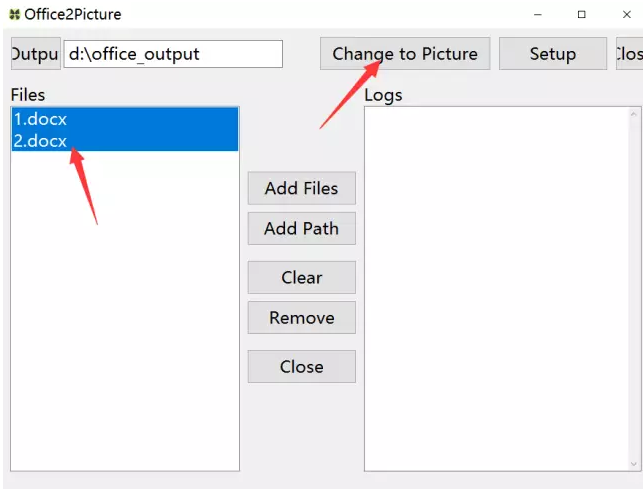Click the Logs scrollbar up arrow
Screen dimensions: 644x491
click(x=634, y=114)
